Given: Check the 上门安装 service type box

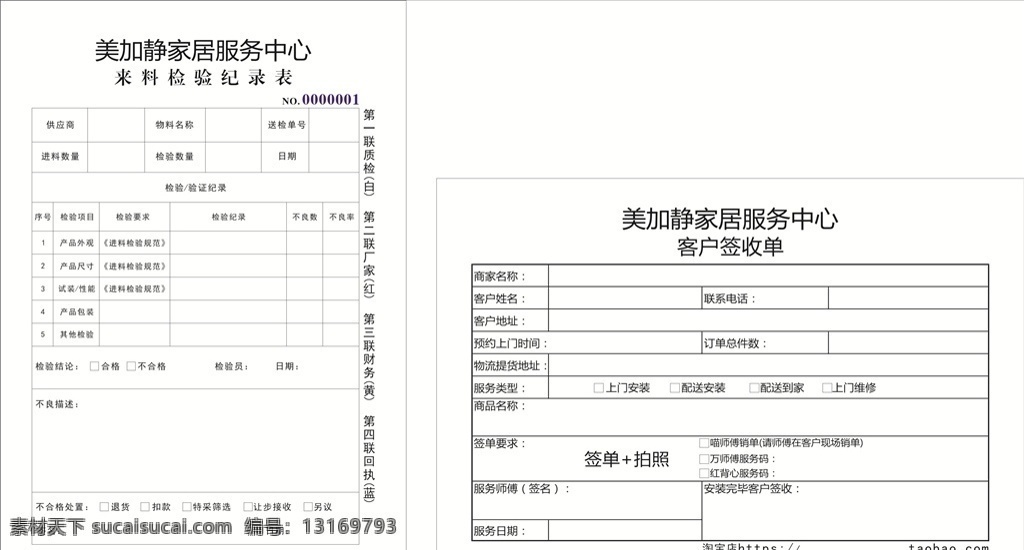Looking at the screenshot, I should click(599, 388).
